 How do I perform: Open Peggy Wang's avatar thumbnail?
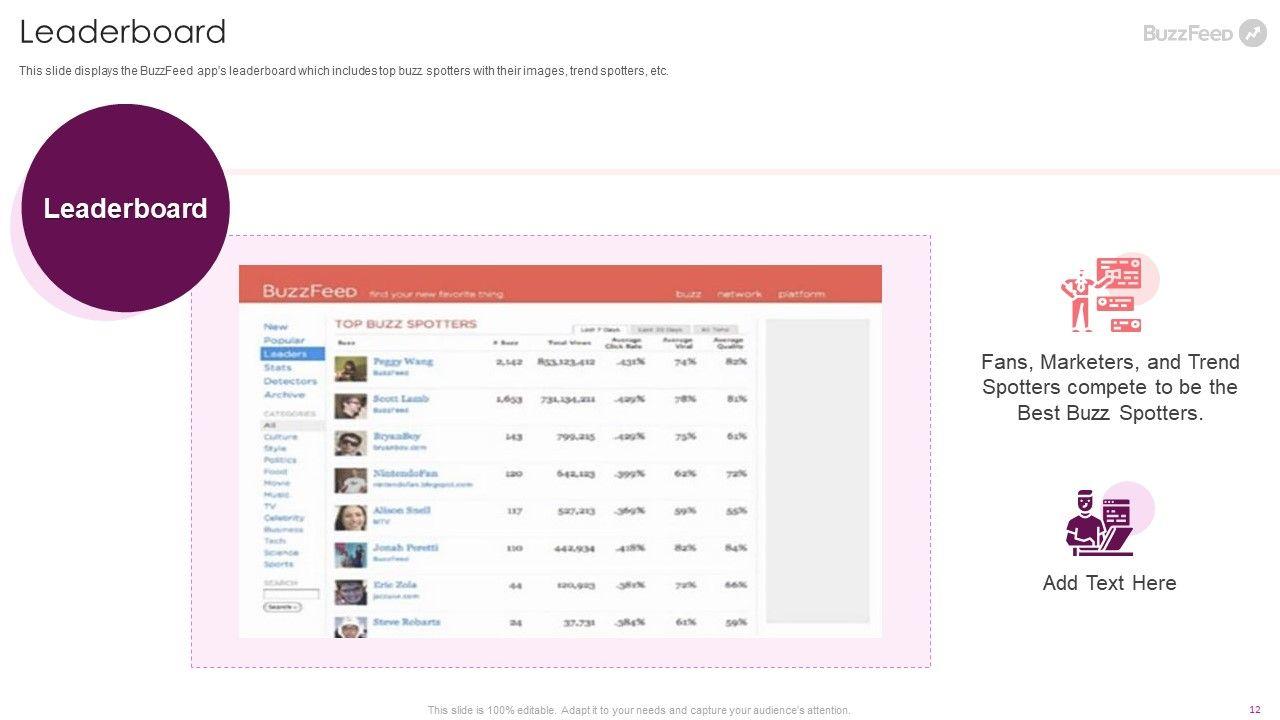click(x=350, y=368)
